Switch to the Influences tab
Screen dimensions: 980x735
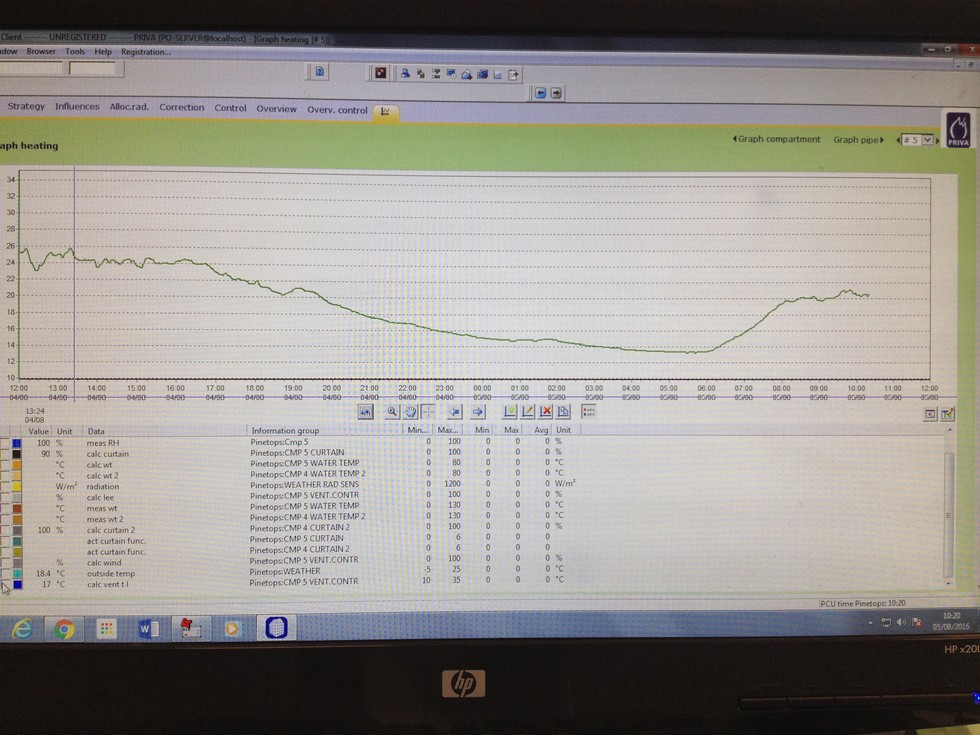pyautogui.click(x=77, y=107)
